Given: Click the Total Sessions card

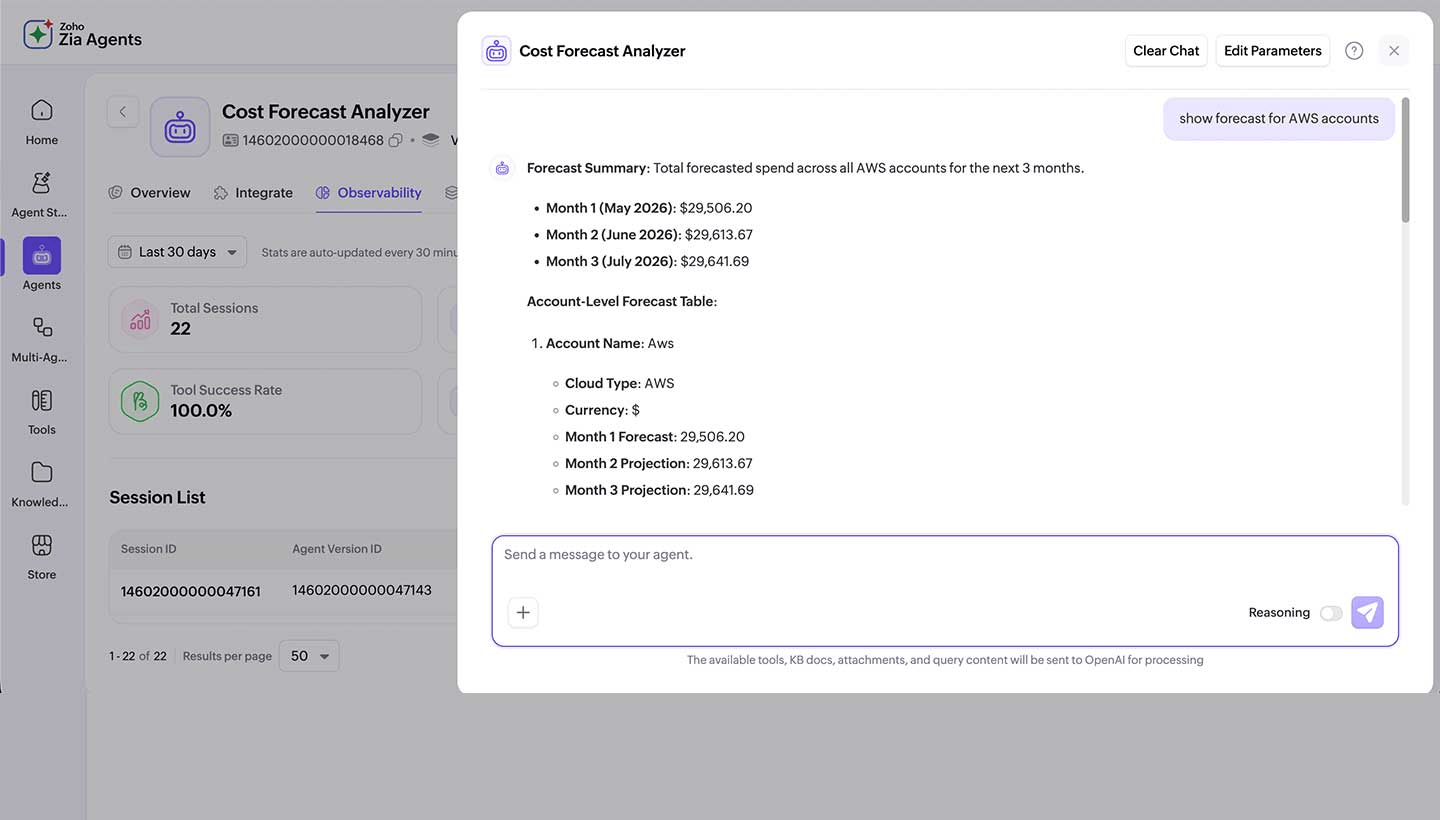Looking at the screenshot, I should point(265,319).
